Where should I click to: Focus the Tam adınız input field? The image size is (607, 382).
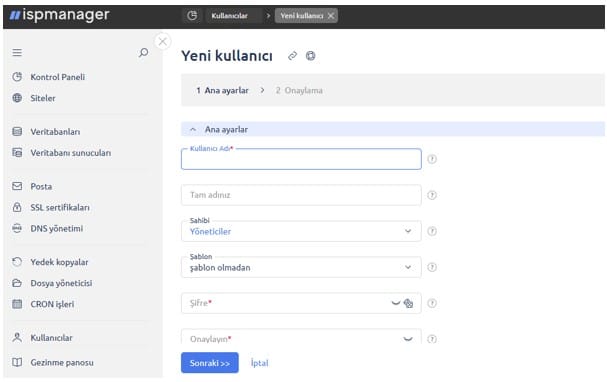click(x=301, y=195)
